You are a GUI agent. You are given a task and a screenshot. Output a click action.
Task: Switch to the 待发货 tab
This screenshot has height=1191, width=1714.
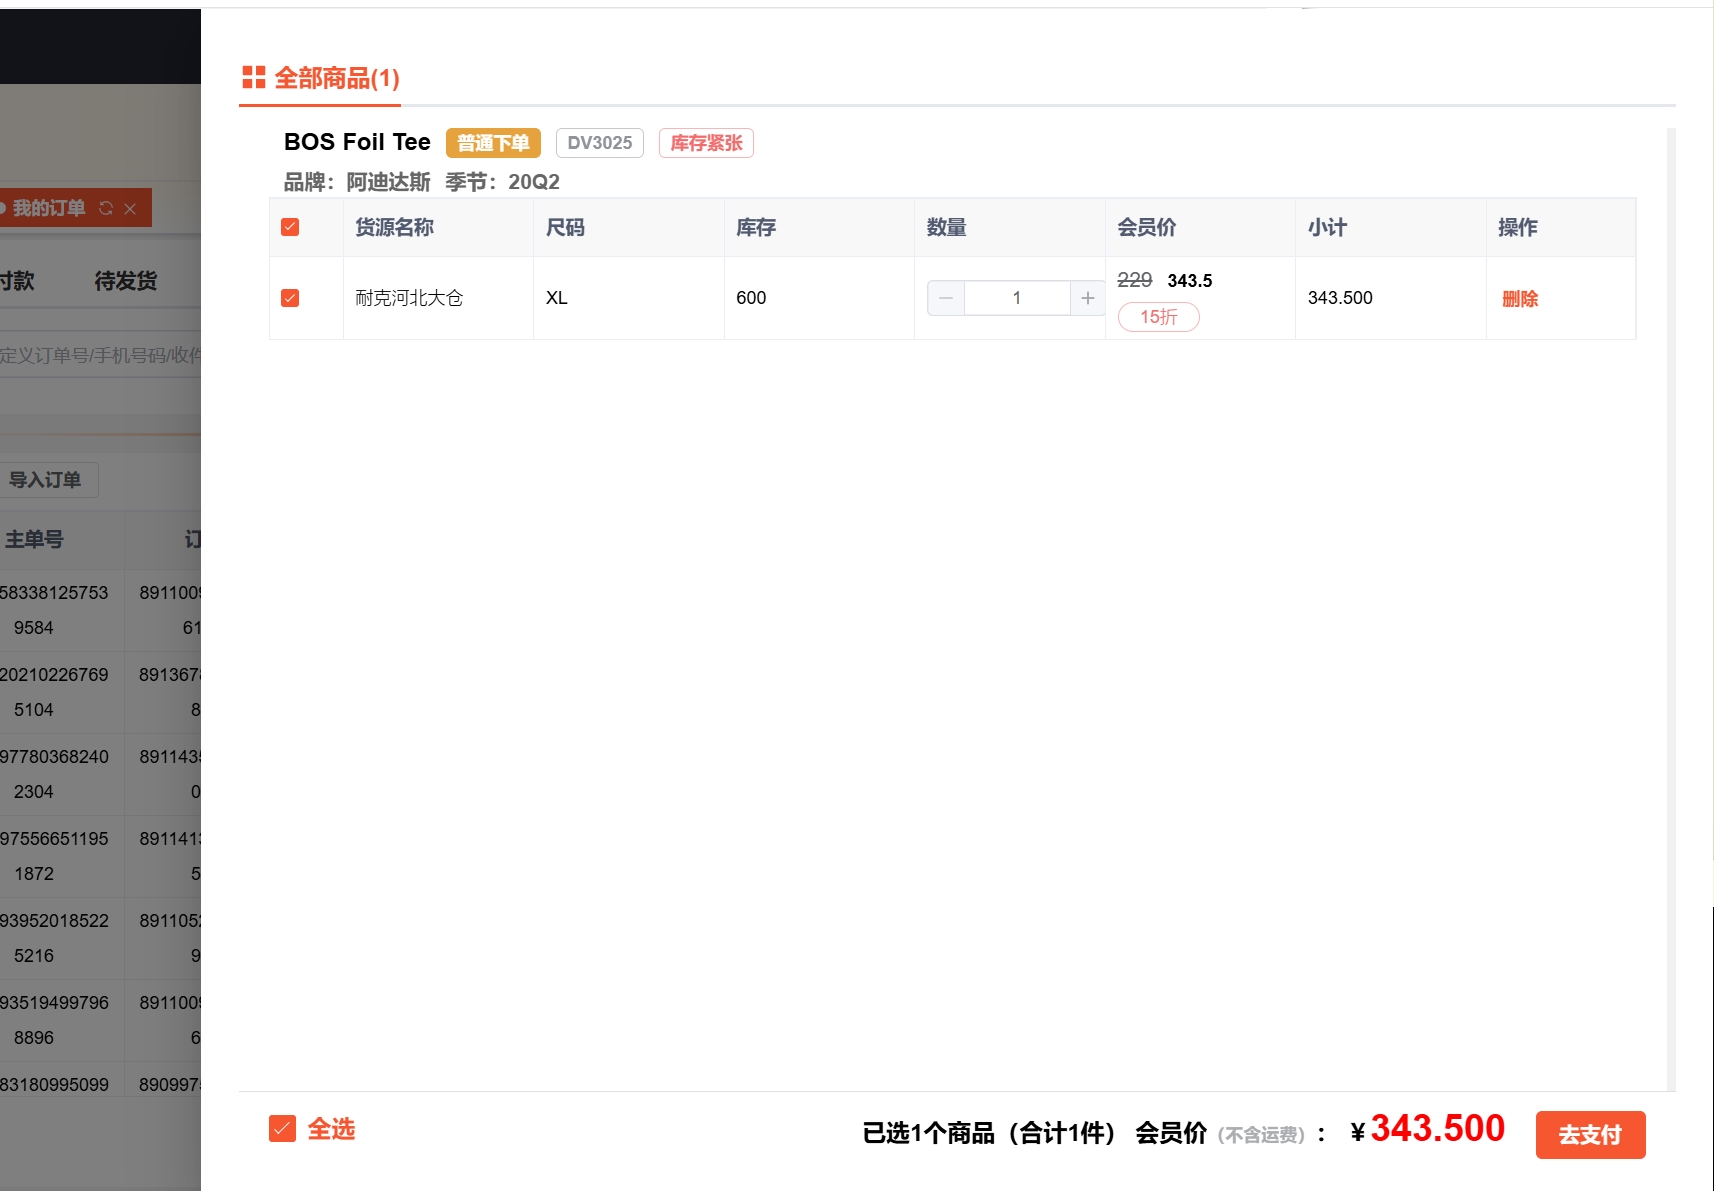[x=126, y=281]
